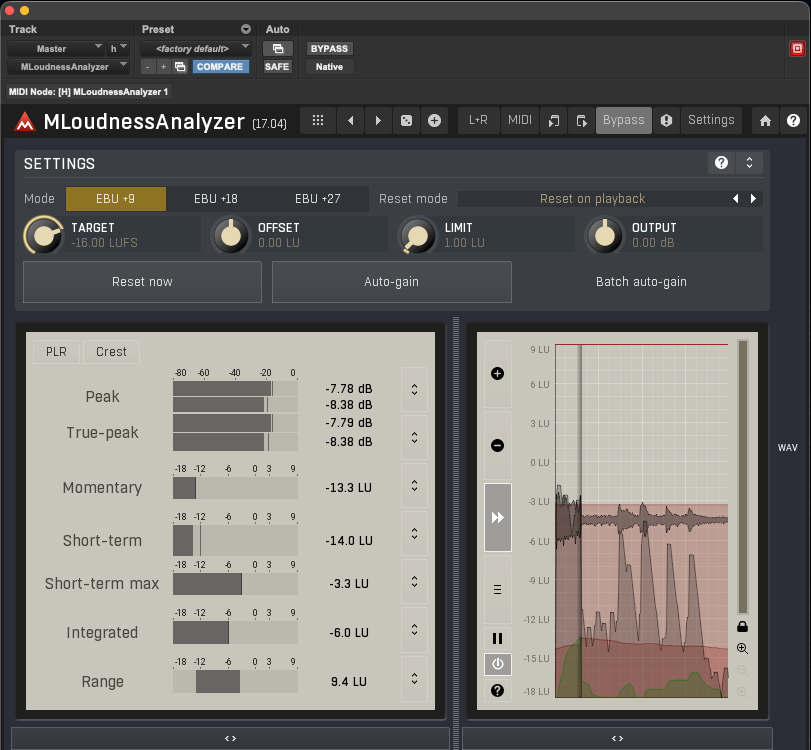The height and width of the screenshot is (750, 811).
Task: Click the OFFSET knob
Action: (x=231, y=235)
